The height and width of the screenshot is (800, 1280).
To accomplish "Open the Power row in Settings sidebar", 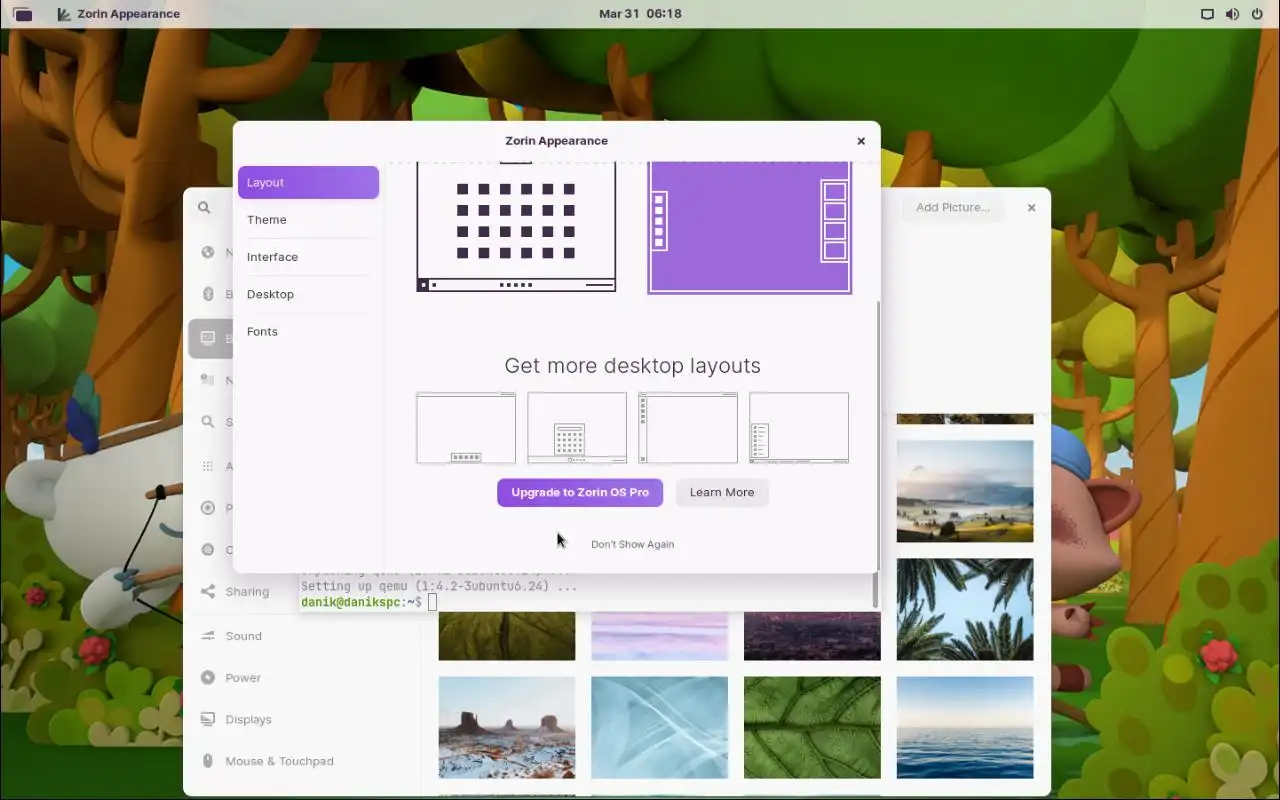I will (x=302, y=678).
